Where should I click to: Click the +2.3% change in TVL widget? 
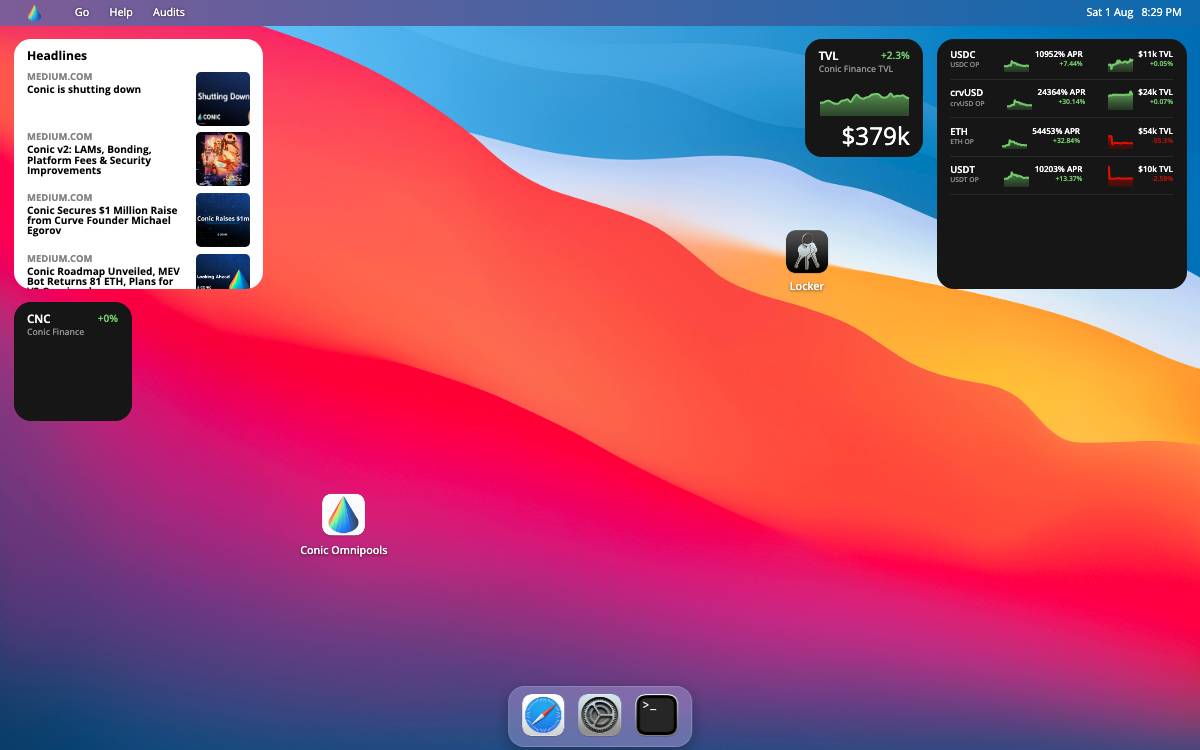pos(895,56)
